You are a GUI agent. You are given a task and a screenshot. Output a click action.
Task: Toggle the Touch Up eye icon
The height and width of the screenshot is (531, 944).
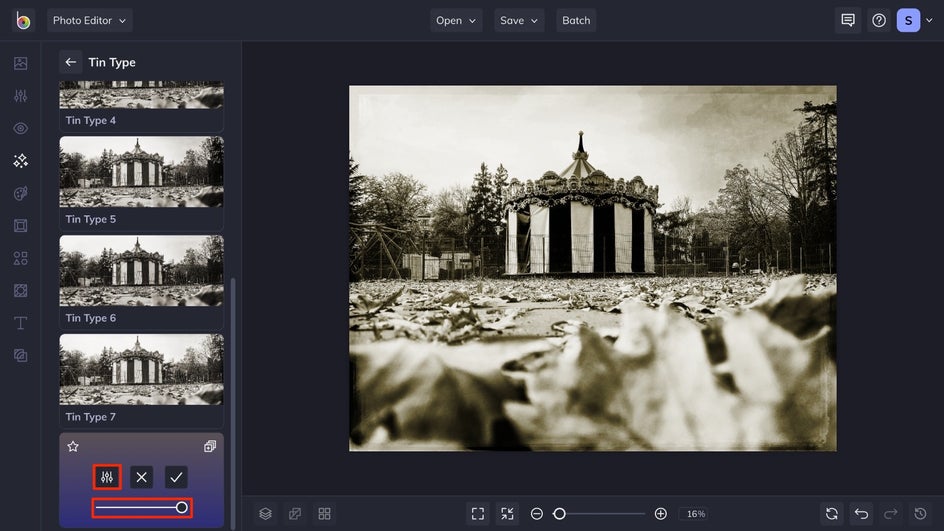(x=20, y=128)
